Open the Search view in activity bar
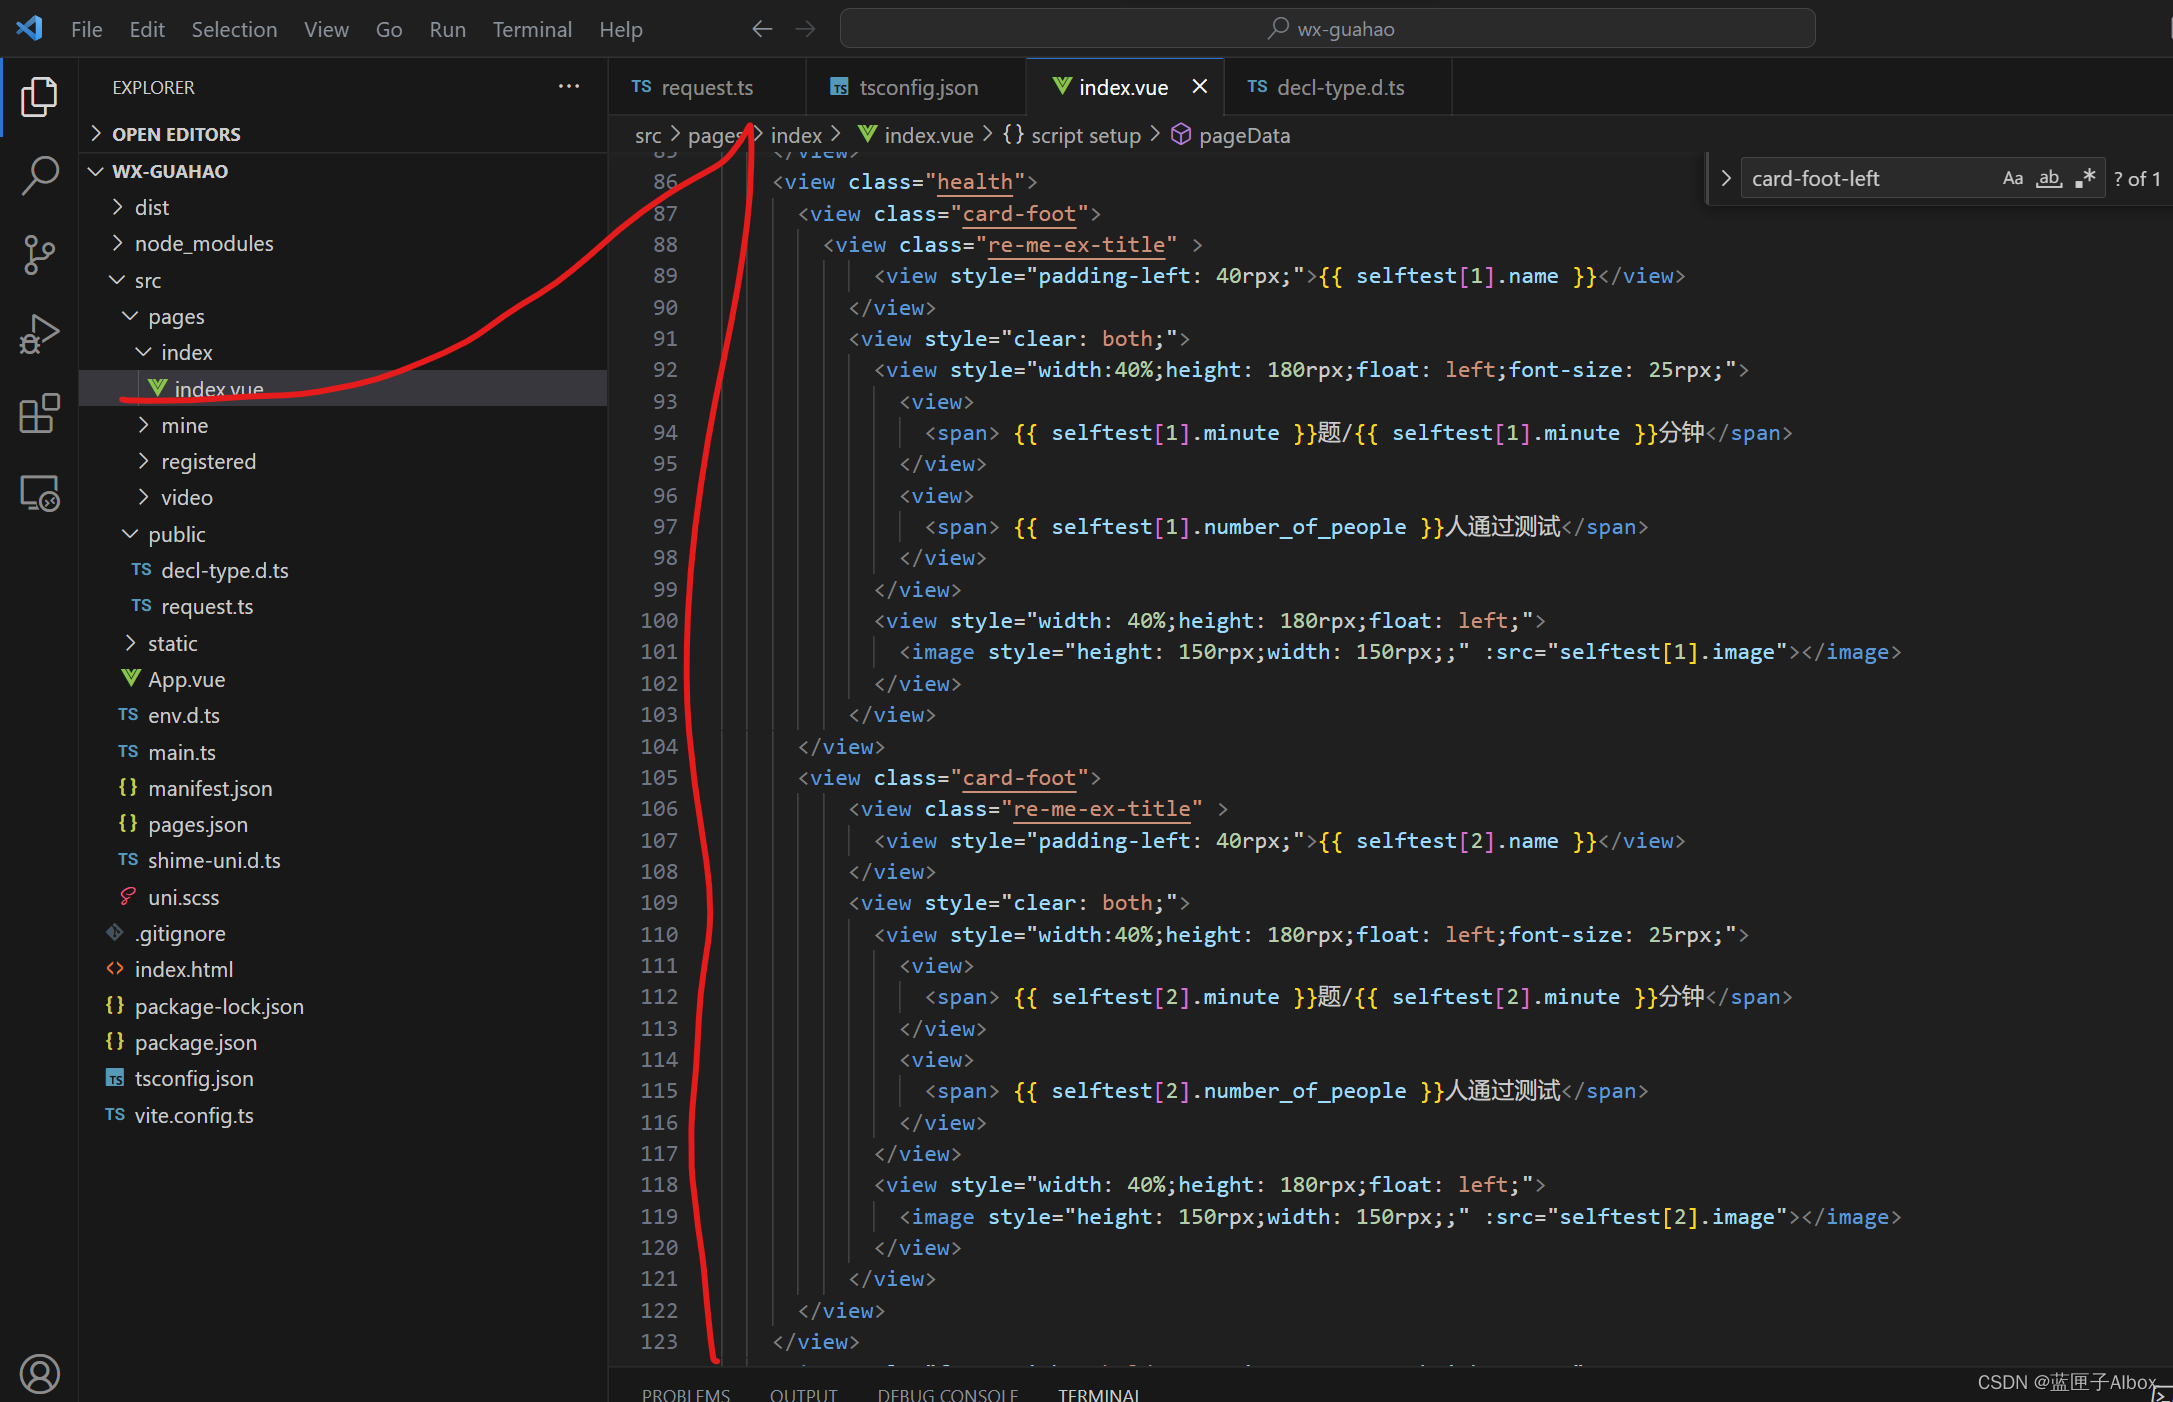The width and height of the screenshot is (2173, 1402). point(40,176)
